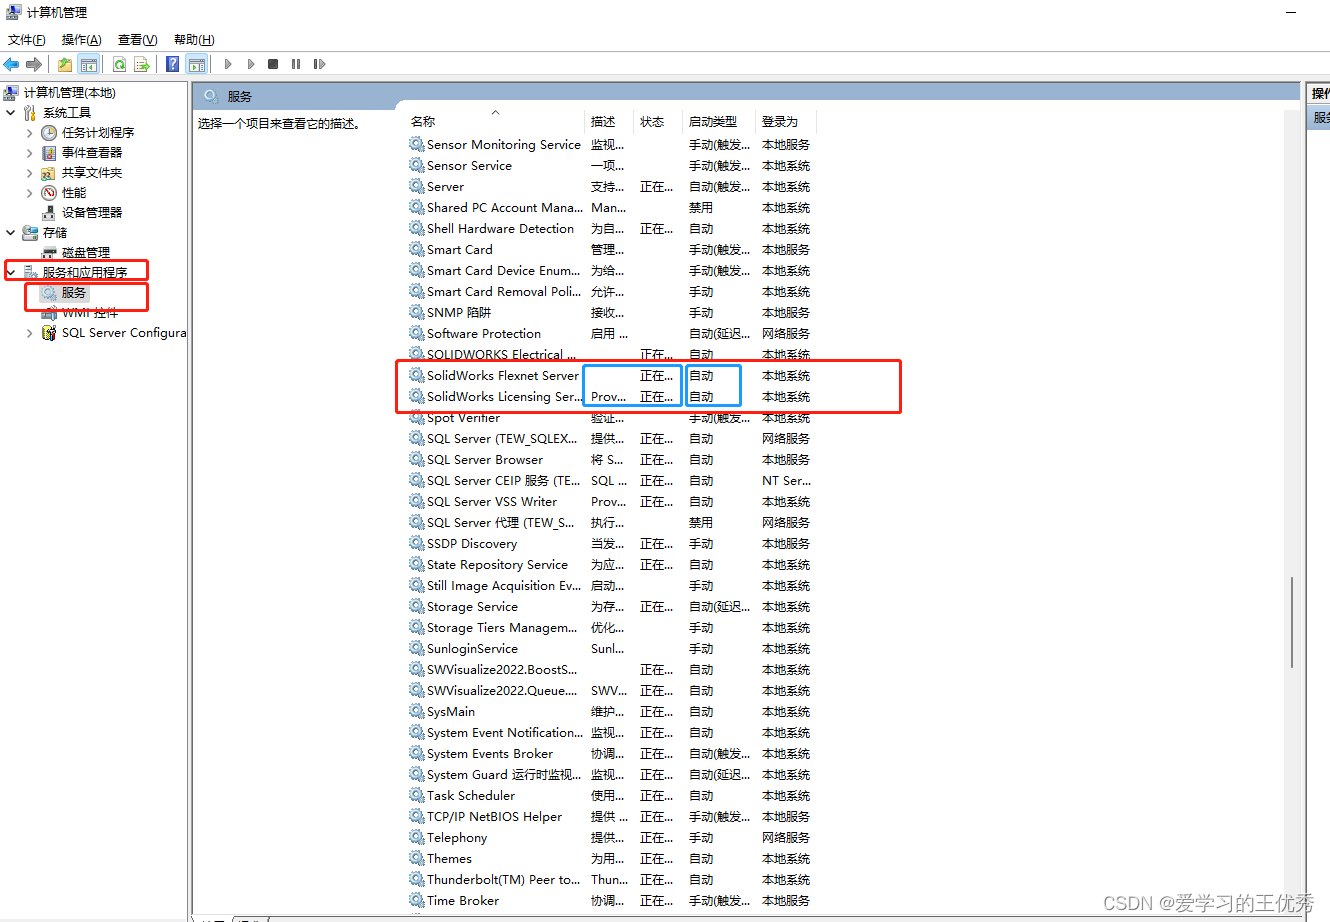Collapse the 服务和应用程序 tree node

(11, 273)
